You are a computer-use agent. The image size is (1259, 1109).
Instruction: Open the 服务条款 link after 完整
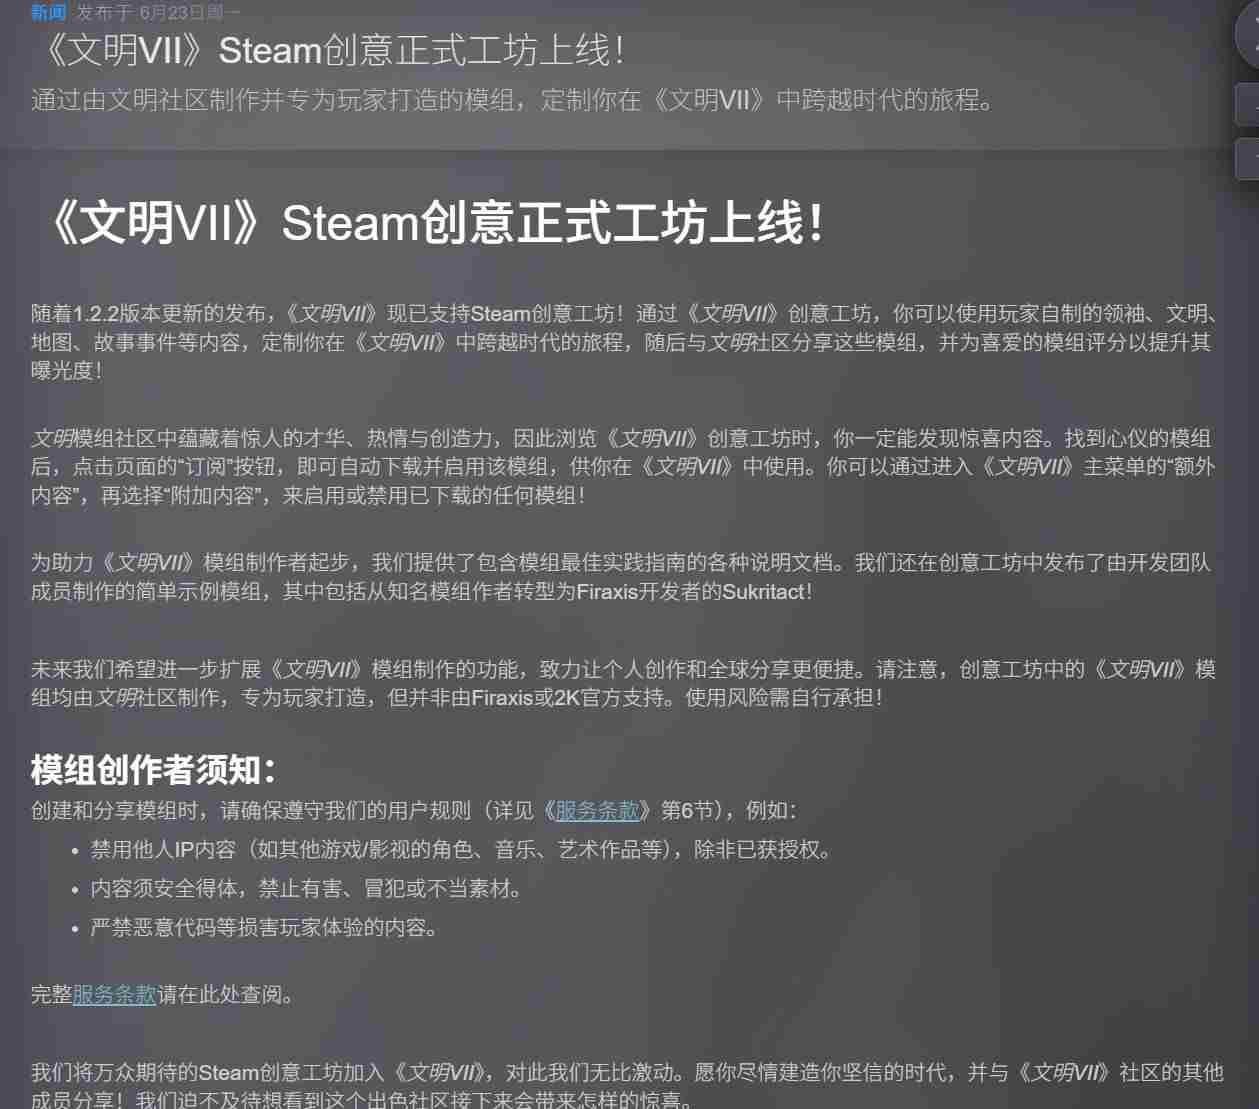click(x=114, y=995)
